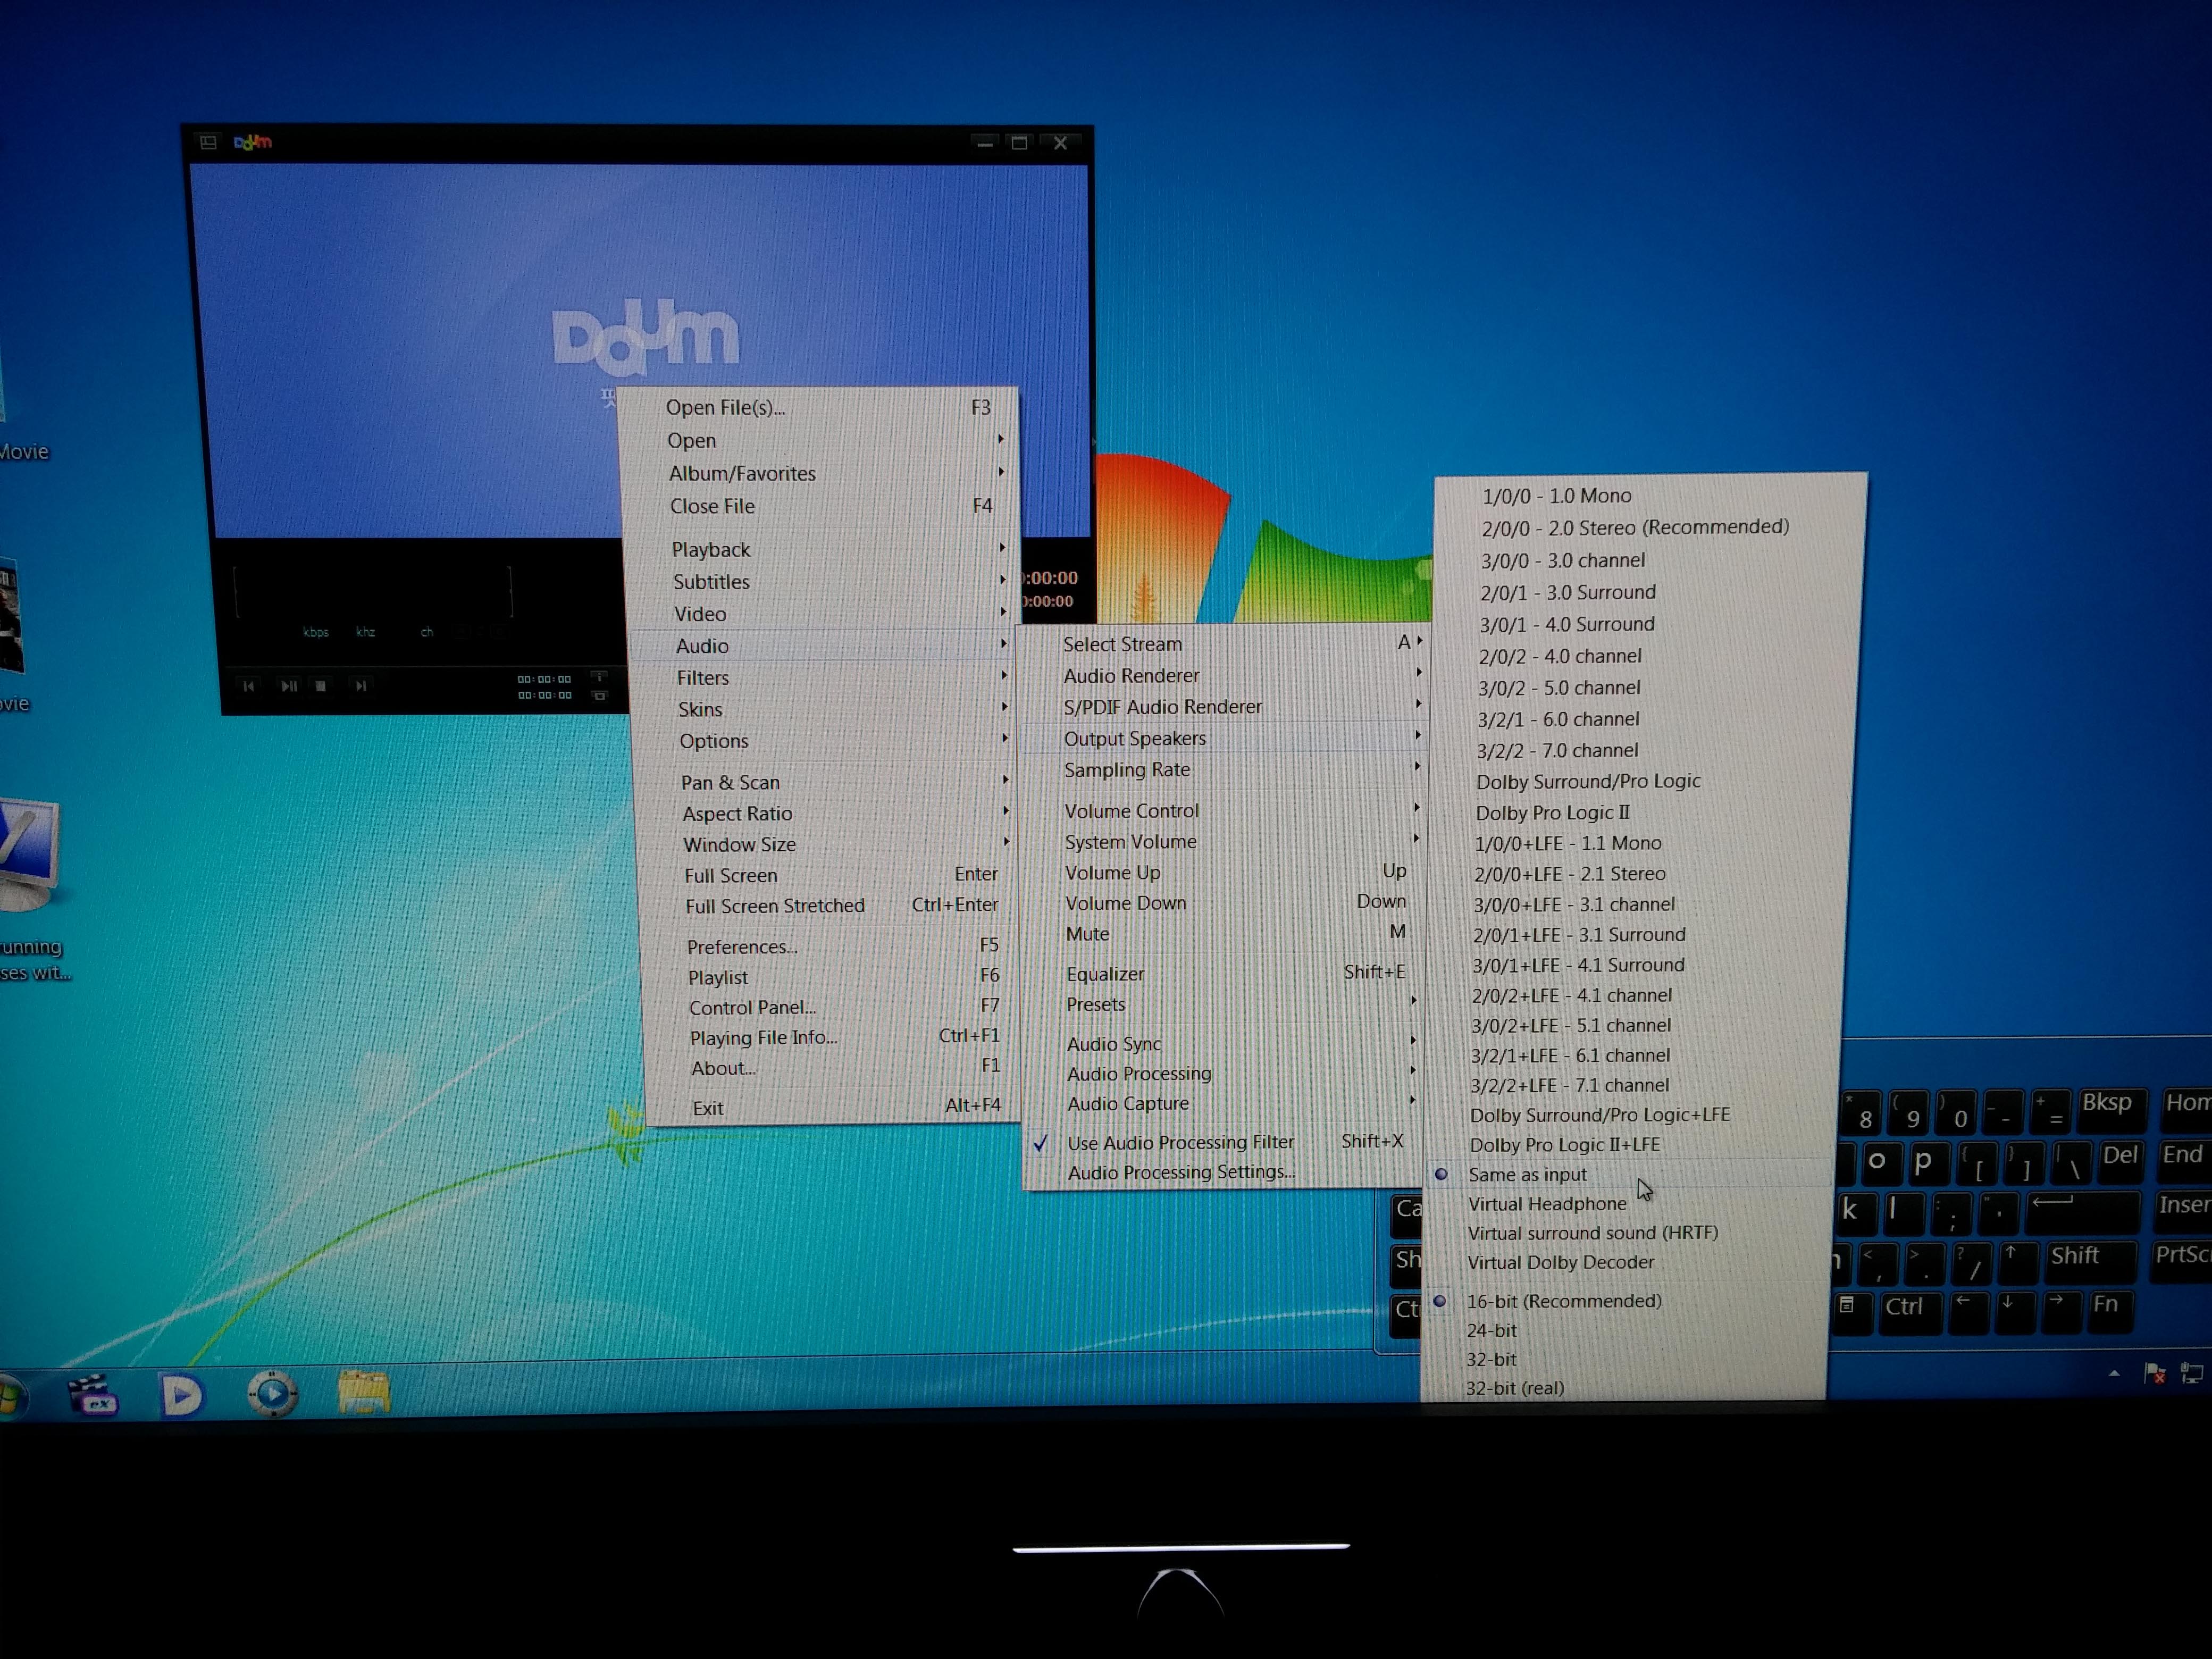Click the Daum logo in title bar
Viewport: 2212px width, 1659px height.
click(x=253, y=142)
